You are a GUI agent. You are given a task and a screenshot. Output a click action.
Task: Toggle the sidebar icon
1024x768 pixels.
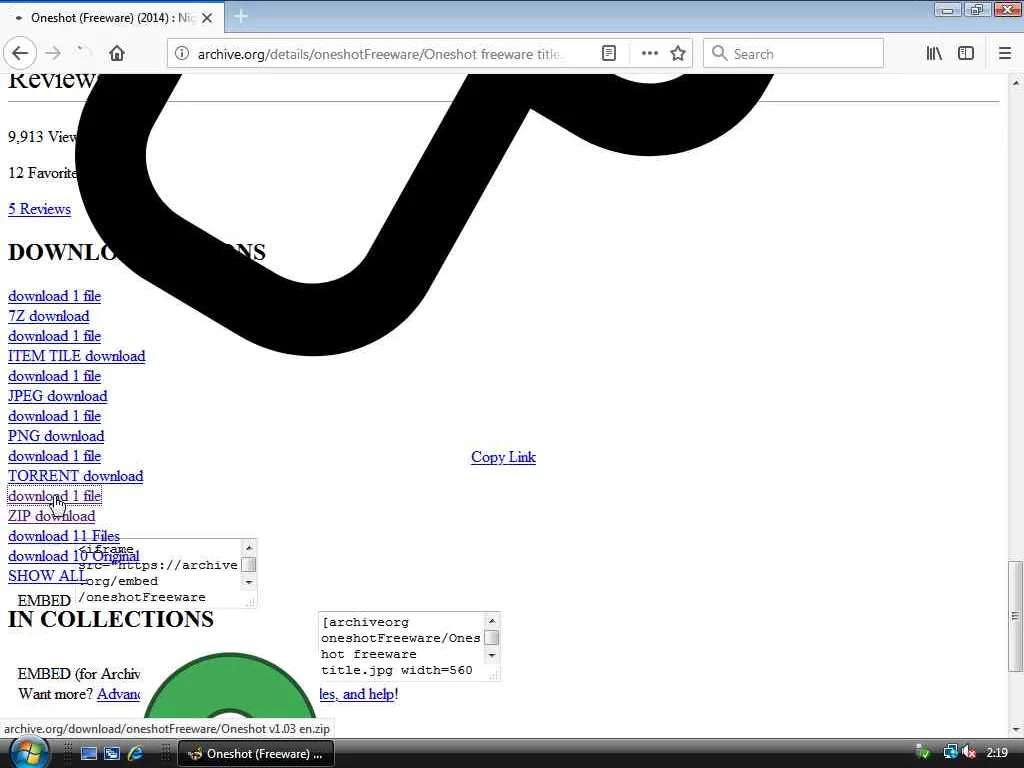point(966,54)
